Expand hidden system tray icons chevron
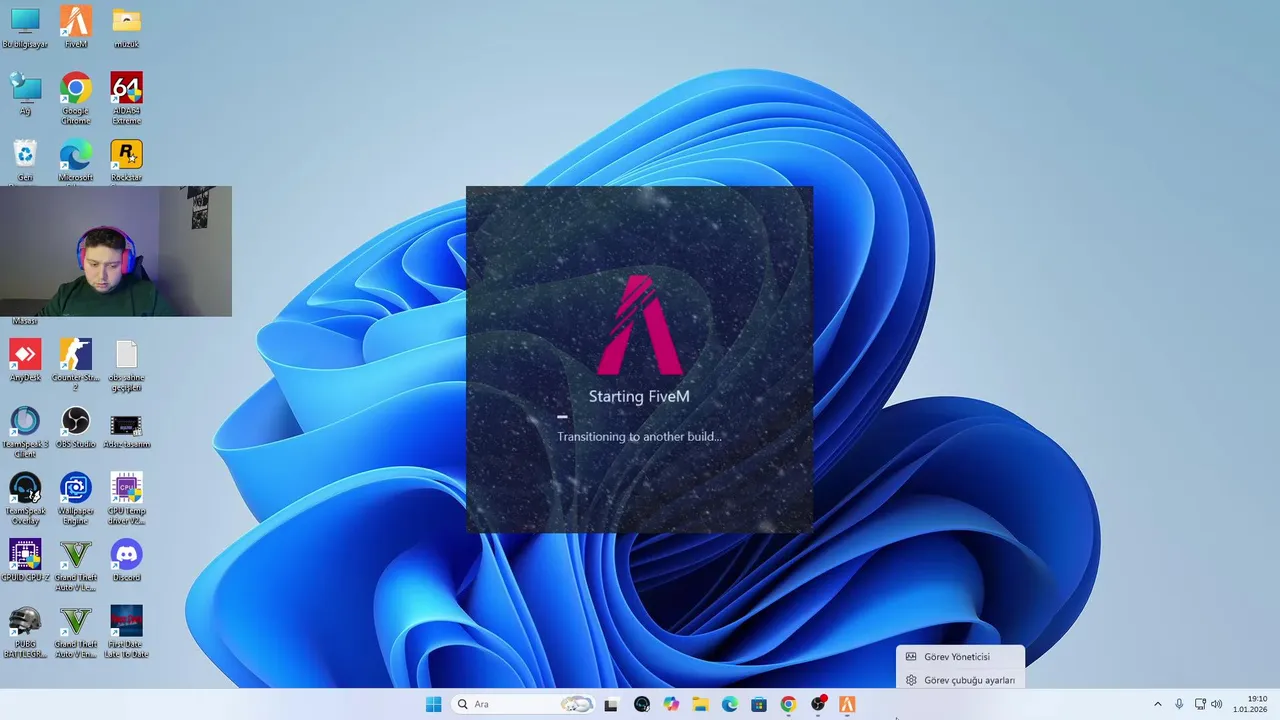Screen dimensions: 1280x720 click(1158, 704)
